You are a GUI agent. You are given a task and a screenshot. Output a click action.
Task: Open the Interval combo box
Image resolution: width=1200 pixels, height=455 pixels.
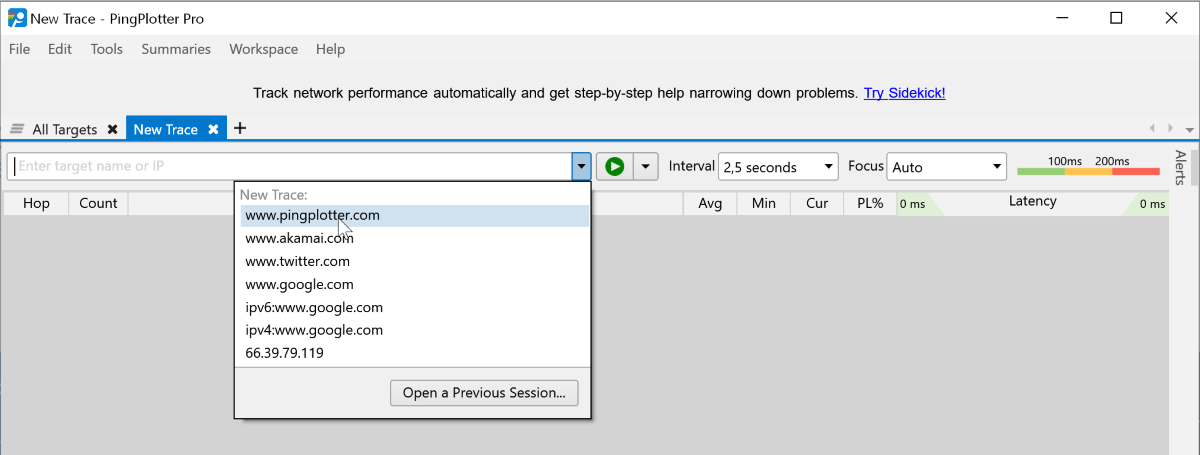(779, 167)
